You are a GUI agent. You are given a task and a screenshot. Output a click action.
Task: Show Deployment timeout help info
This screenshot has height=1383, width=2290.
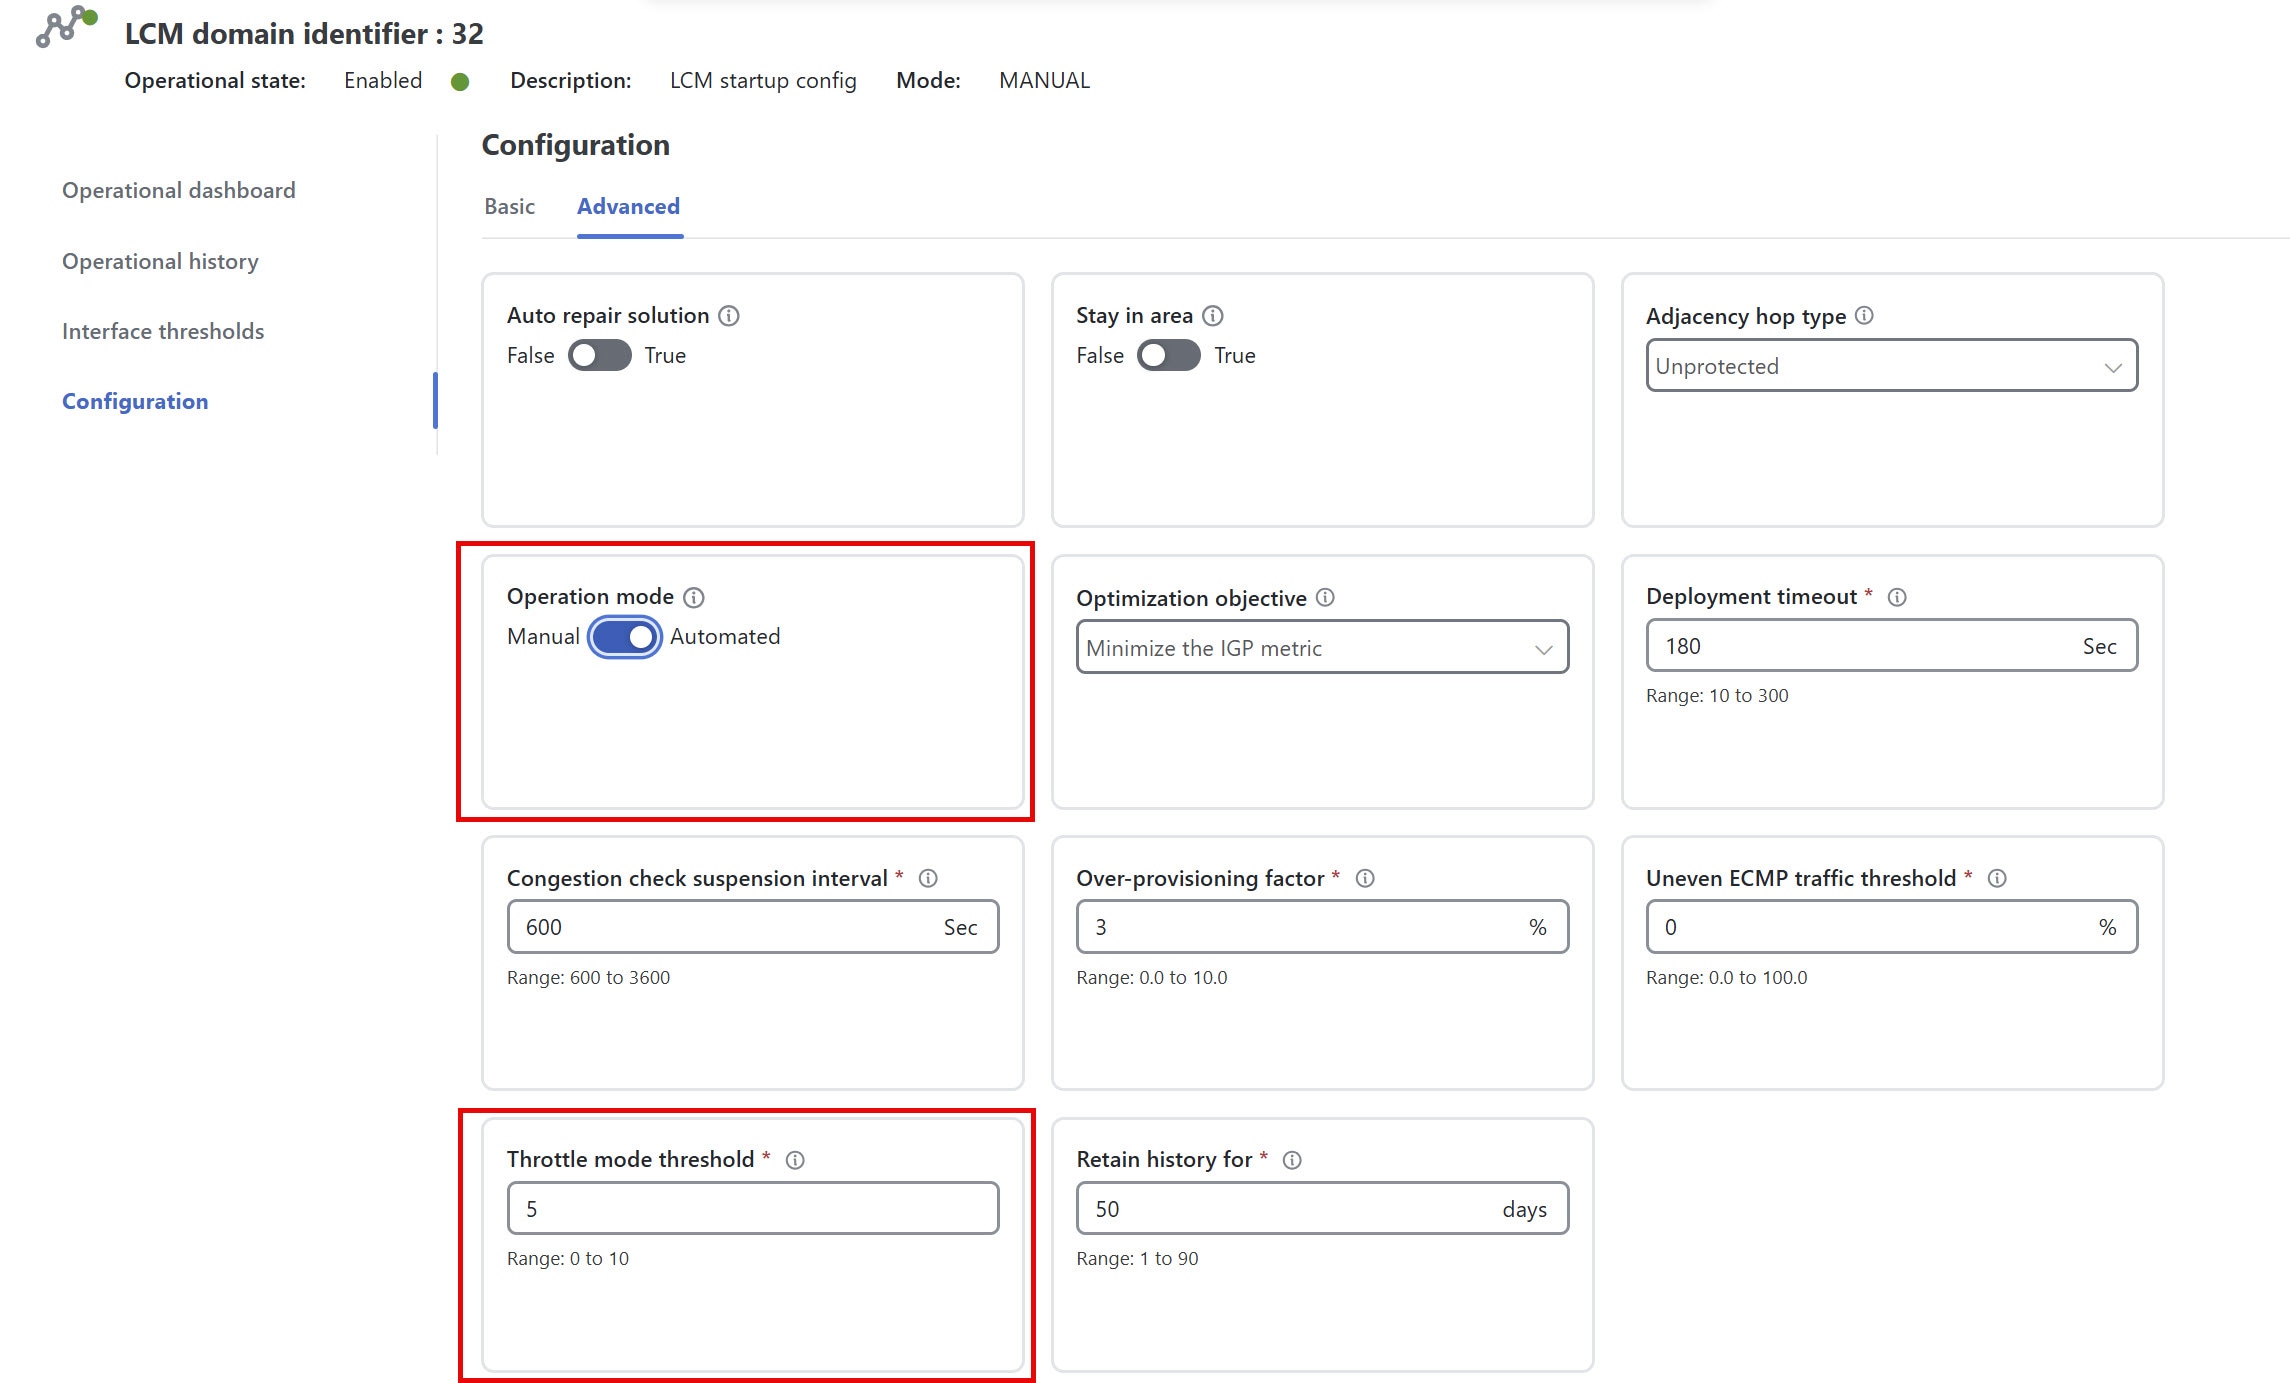1898,596
